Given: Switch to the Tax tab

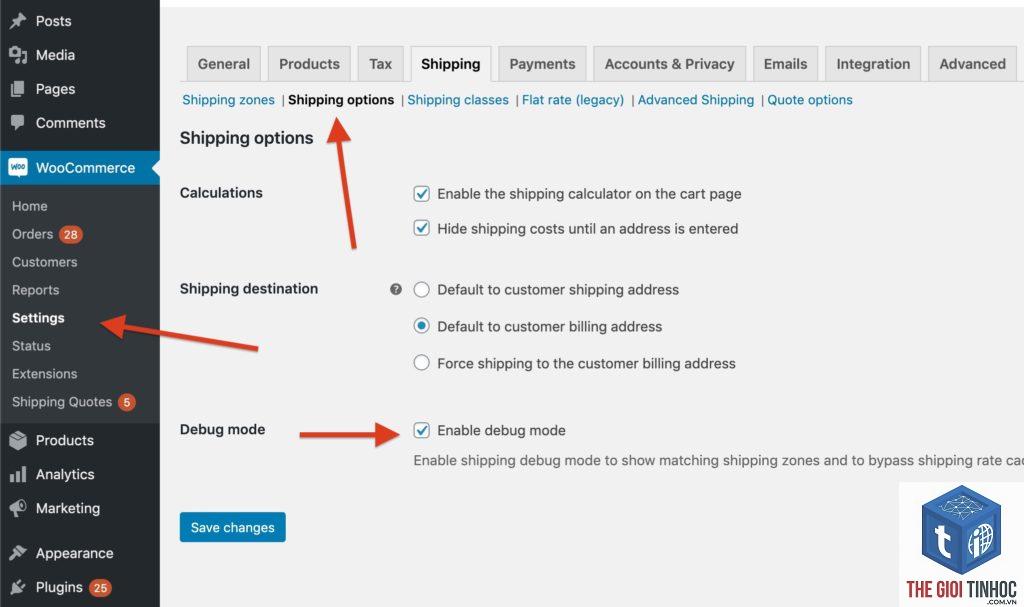Looking at the screenshot, I should pyautogui.click(x=380, y=64).
